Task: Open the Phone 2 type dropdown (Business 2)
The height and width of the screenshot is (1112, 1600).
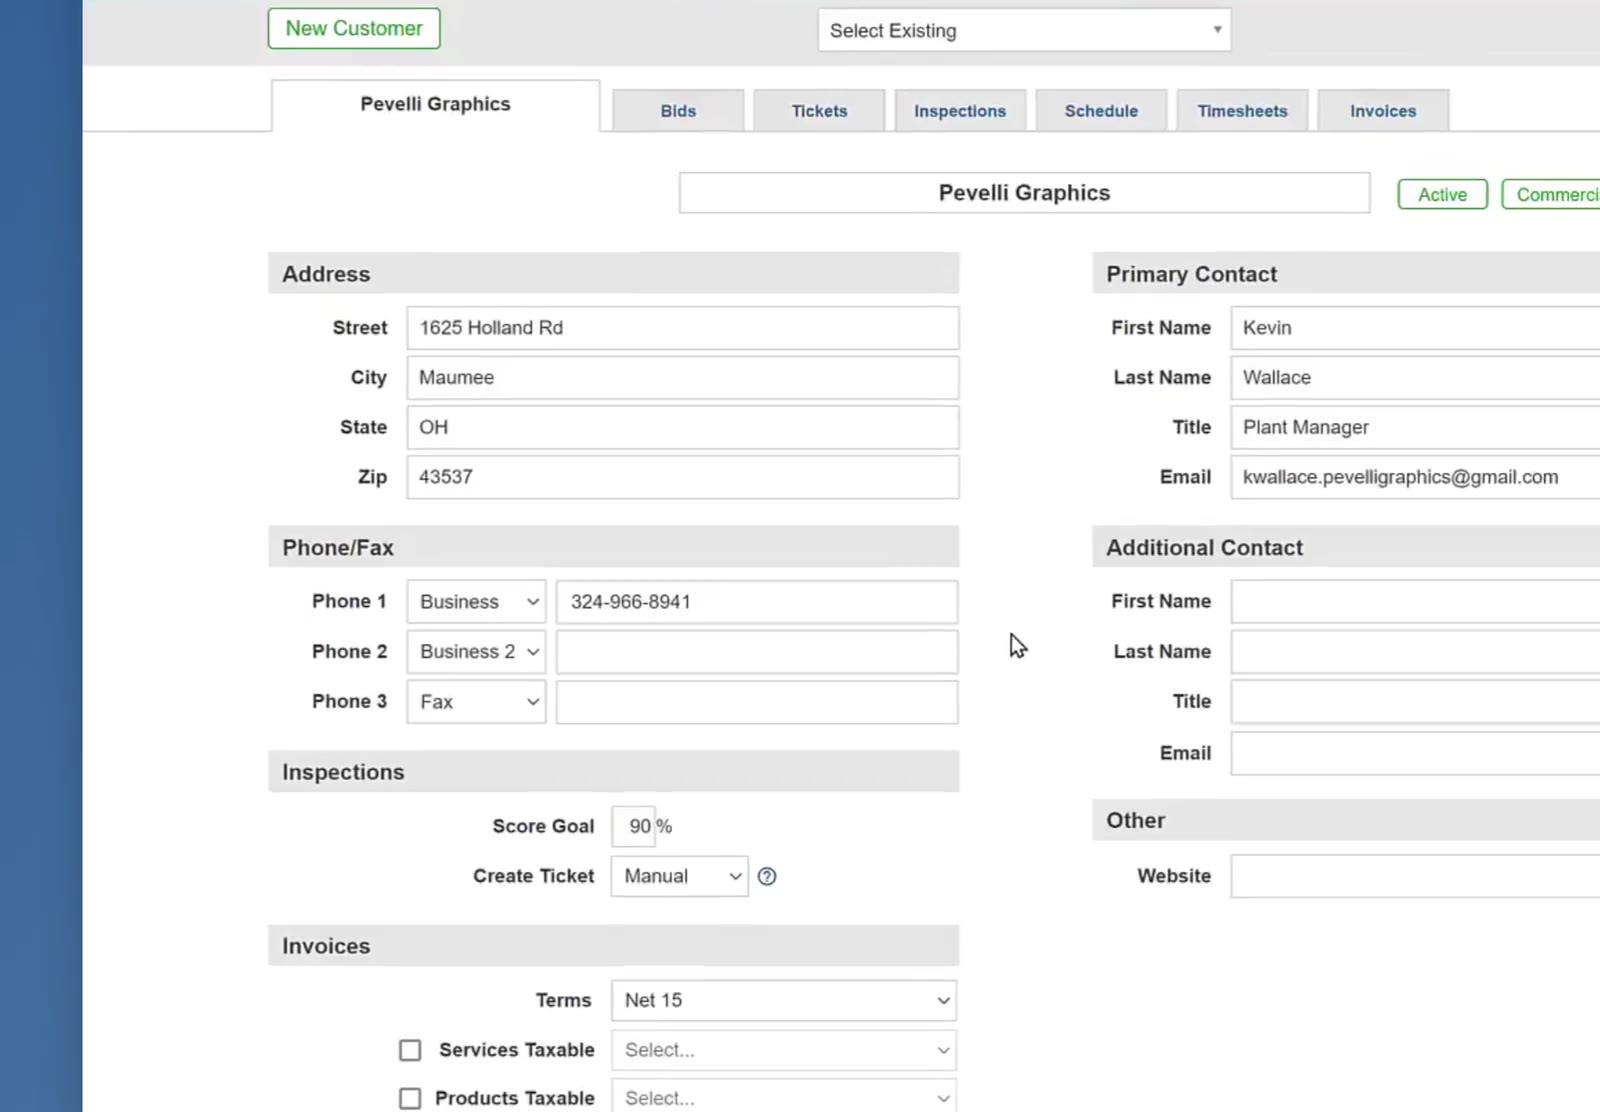Action: click(476, 652)
